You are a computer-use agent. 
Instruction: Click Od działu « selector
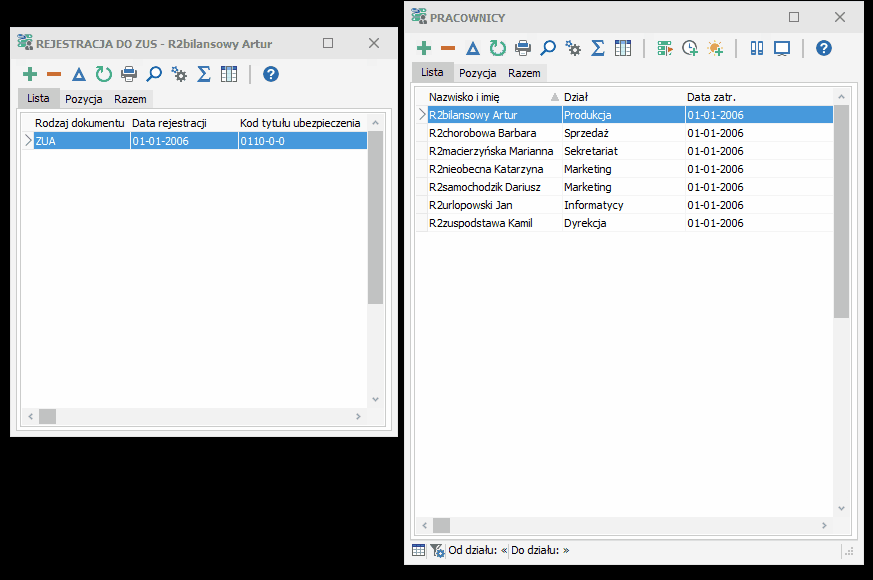point(478,550)
